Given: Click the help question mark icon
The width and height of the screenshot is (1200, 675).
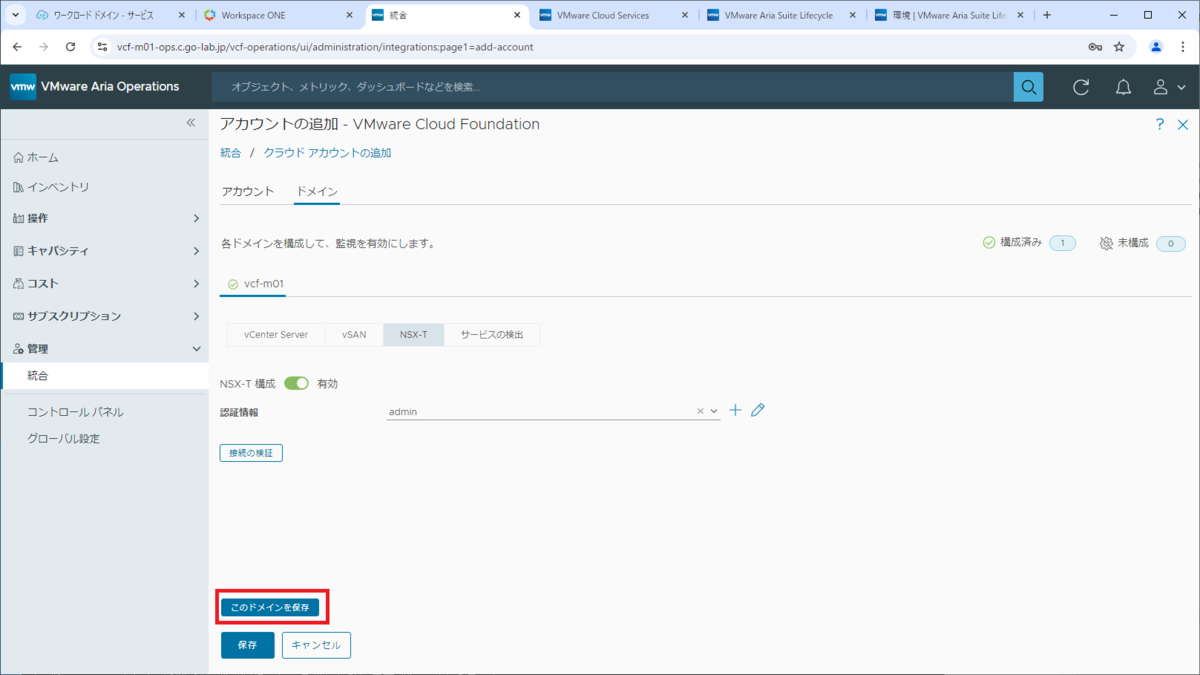Looking at the screenshot, I should pos(1160,125).
